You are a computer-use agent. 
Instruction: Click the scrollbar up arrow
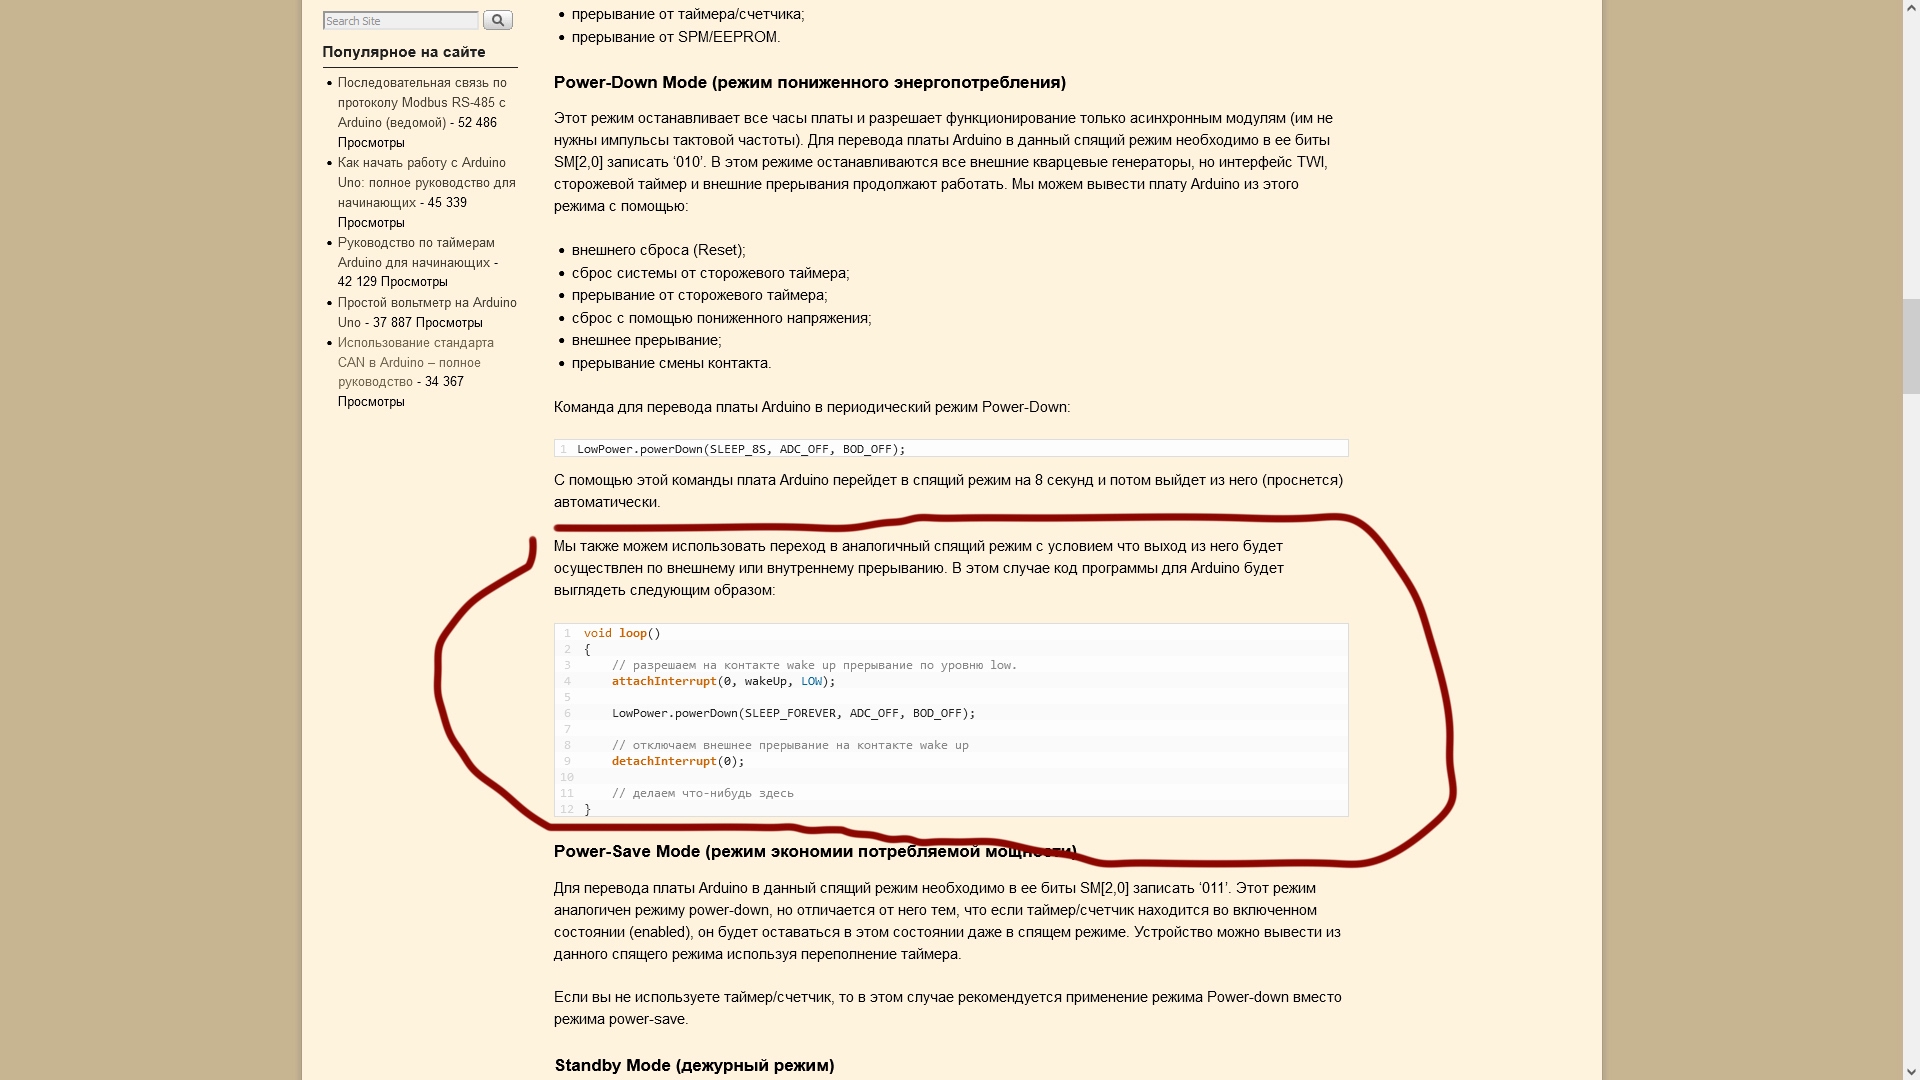click(1911, 8)
